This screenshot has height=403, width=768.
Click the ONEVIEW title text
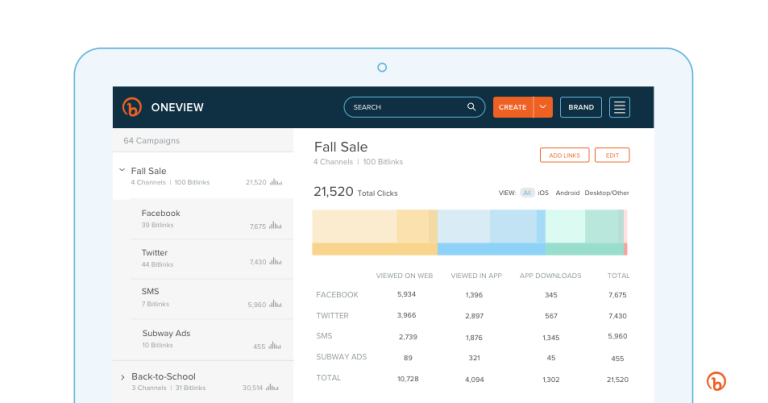pos(177,107)
